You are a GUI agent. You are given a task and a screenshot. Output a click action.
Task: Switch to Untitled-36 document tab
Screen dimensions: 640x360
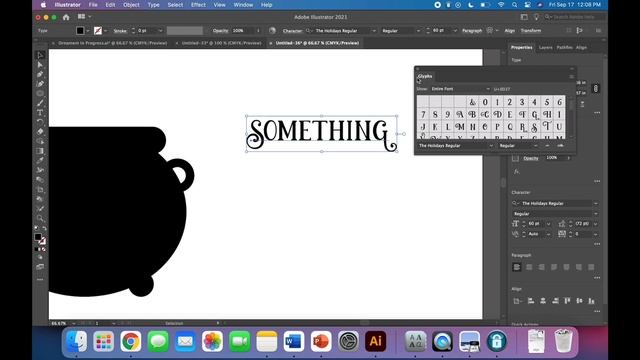coord(317,43)
